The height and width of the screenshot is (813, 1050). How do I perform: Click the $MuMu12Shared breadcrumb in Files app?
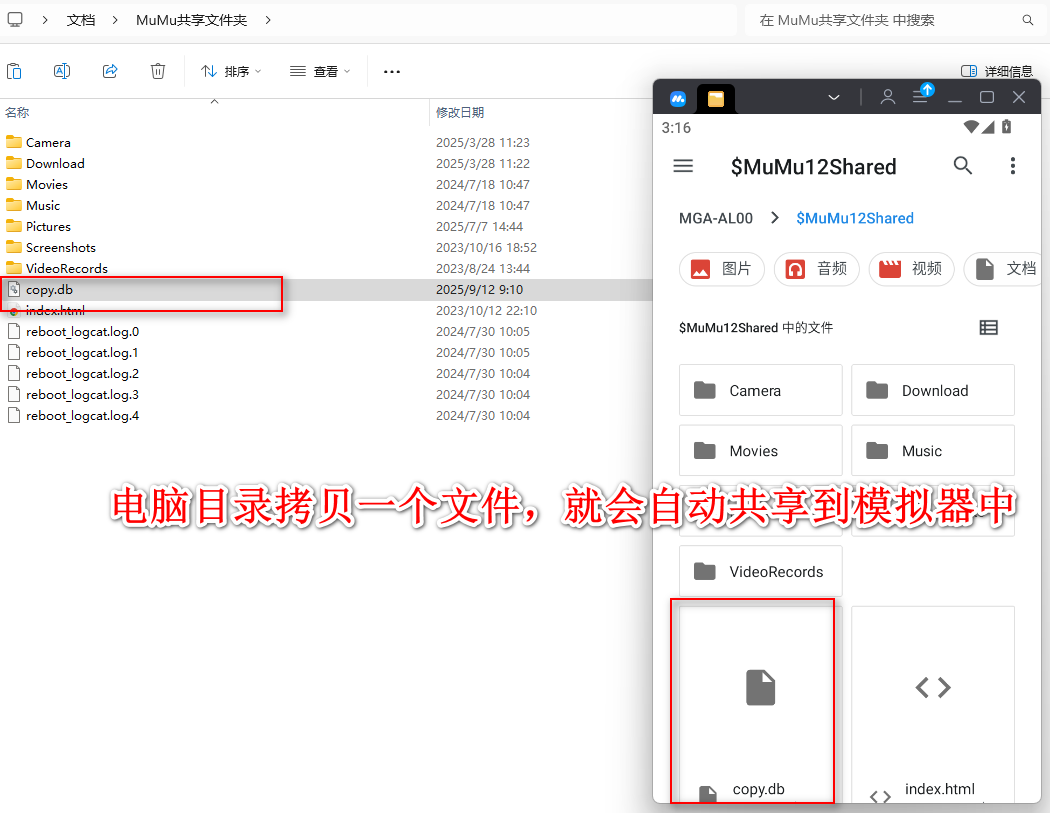[855, 218]
